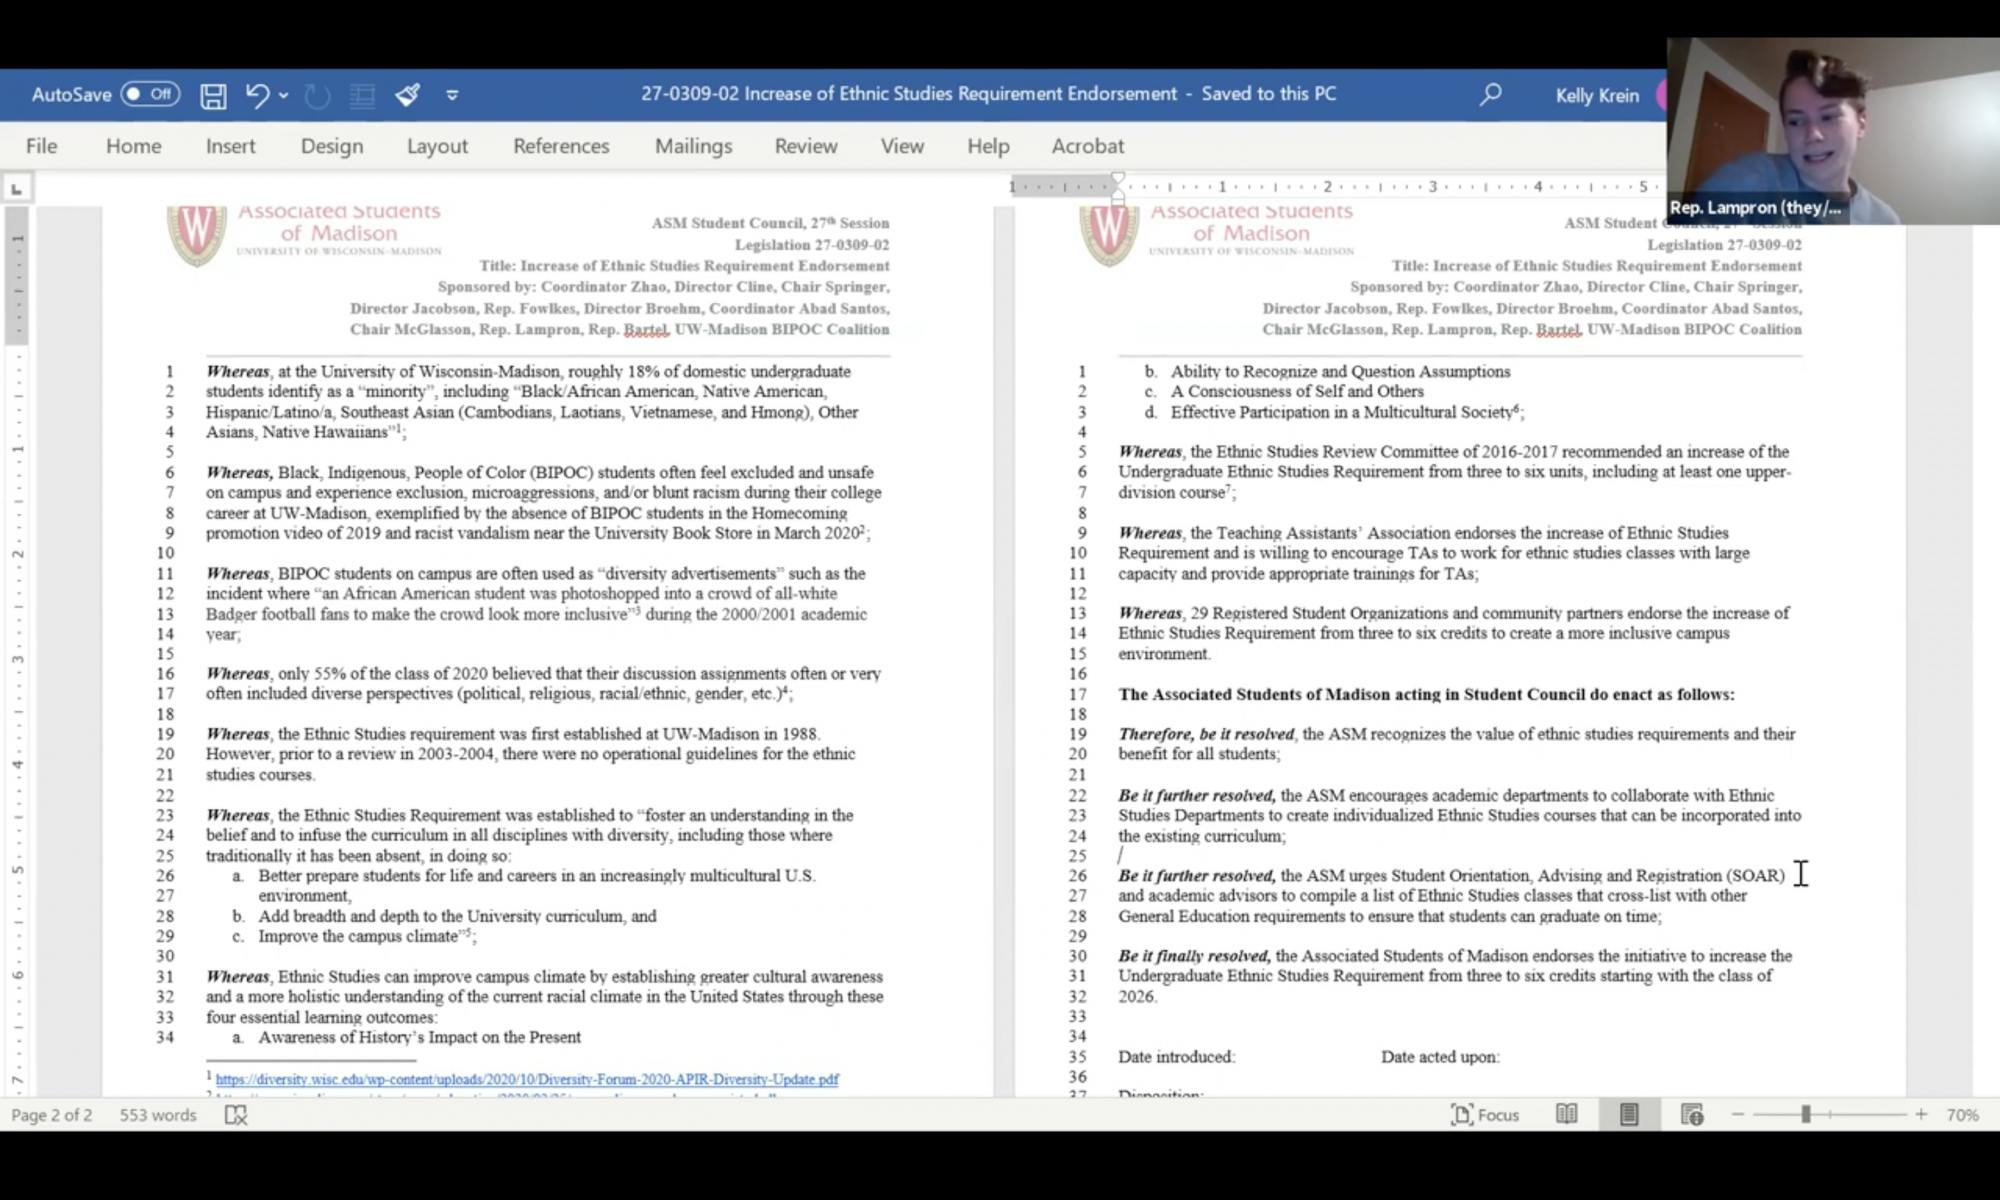Open the References ribbon tab
The width and height of the screenshot is (2000, 1200).
tap(561, 146)
